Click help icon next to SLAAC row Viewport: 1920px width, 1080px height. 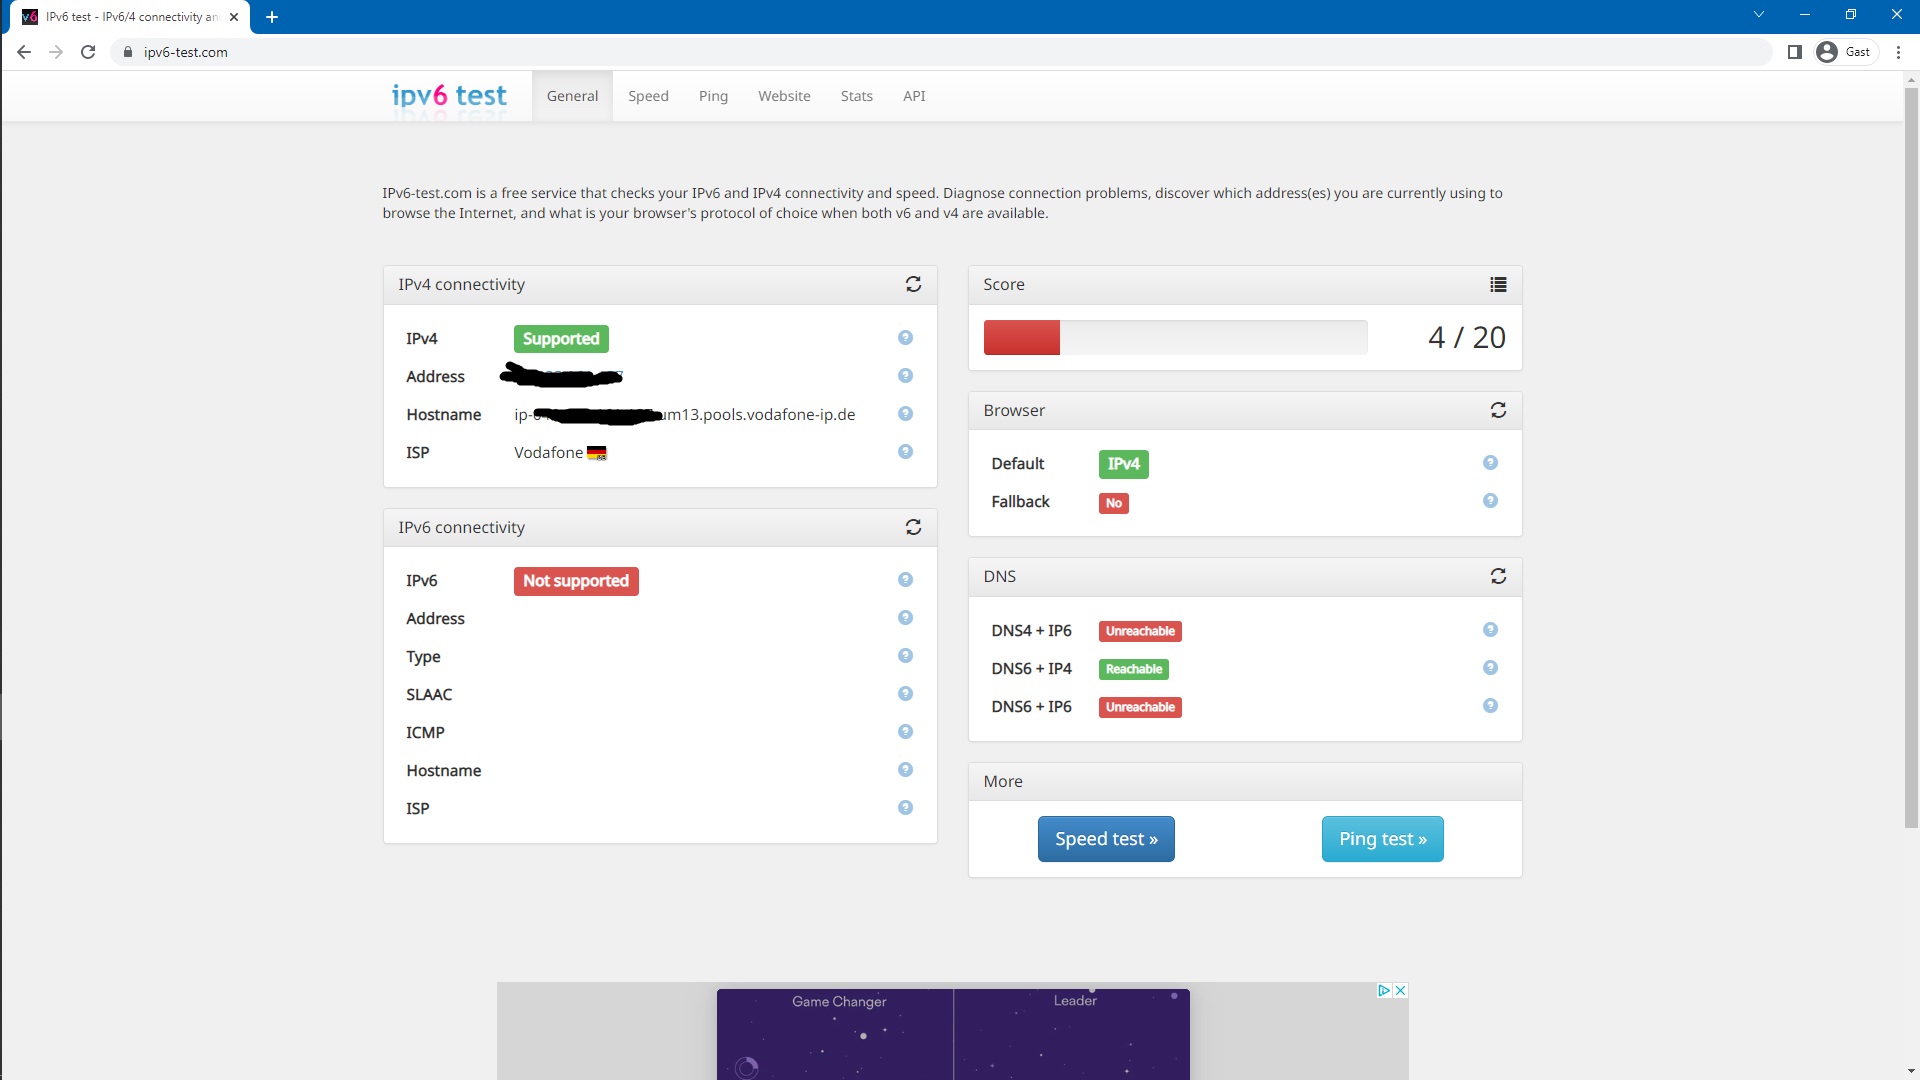coord(905,694)
